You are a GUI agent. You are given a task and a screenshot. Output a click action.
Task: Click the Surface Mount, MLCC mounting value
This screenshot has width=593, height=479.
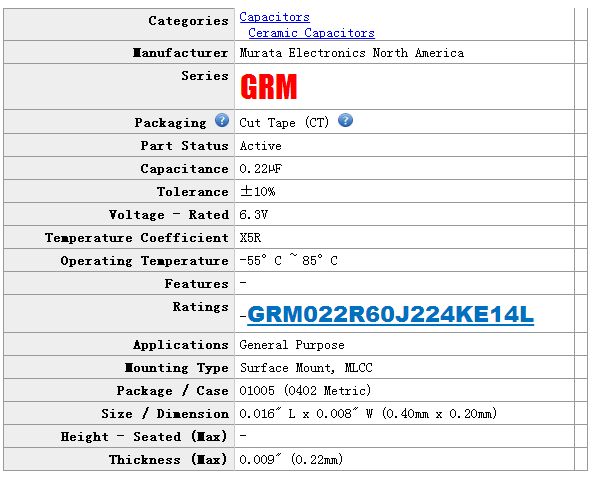306,368
